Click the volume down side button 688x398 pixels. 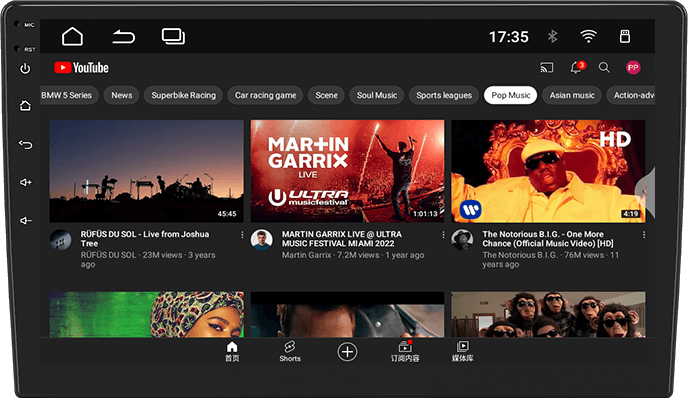click(25, 220)
